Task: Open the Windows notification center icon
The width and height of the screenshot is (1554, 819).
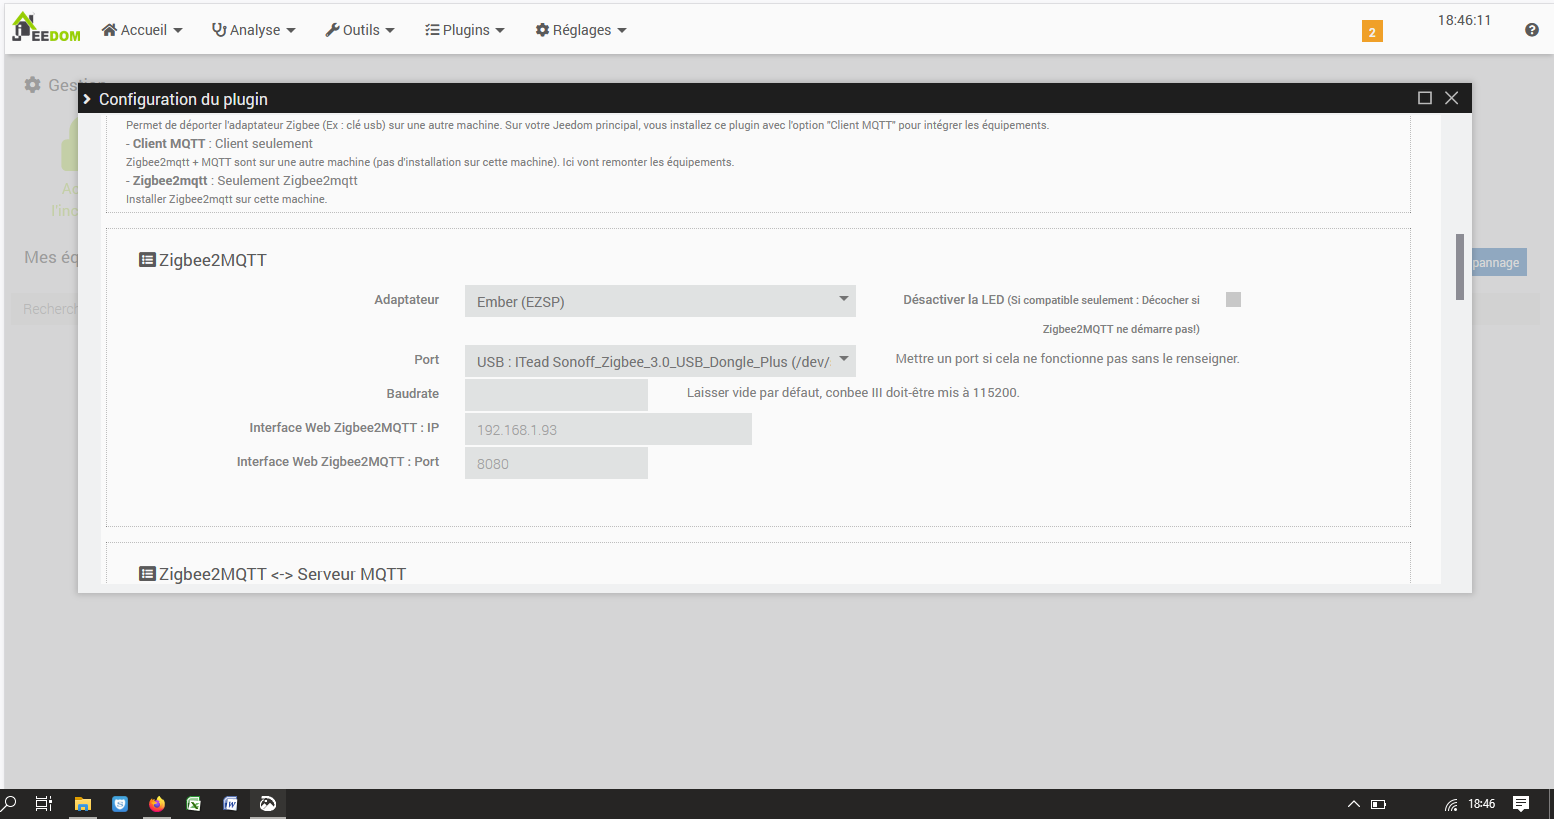Action: point(1521,804)
